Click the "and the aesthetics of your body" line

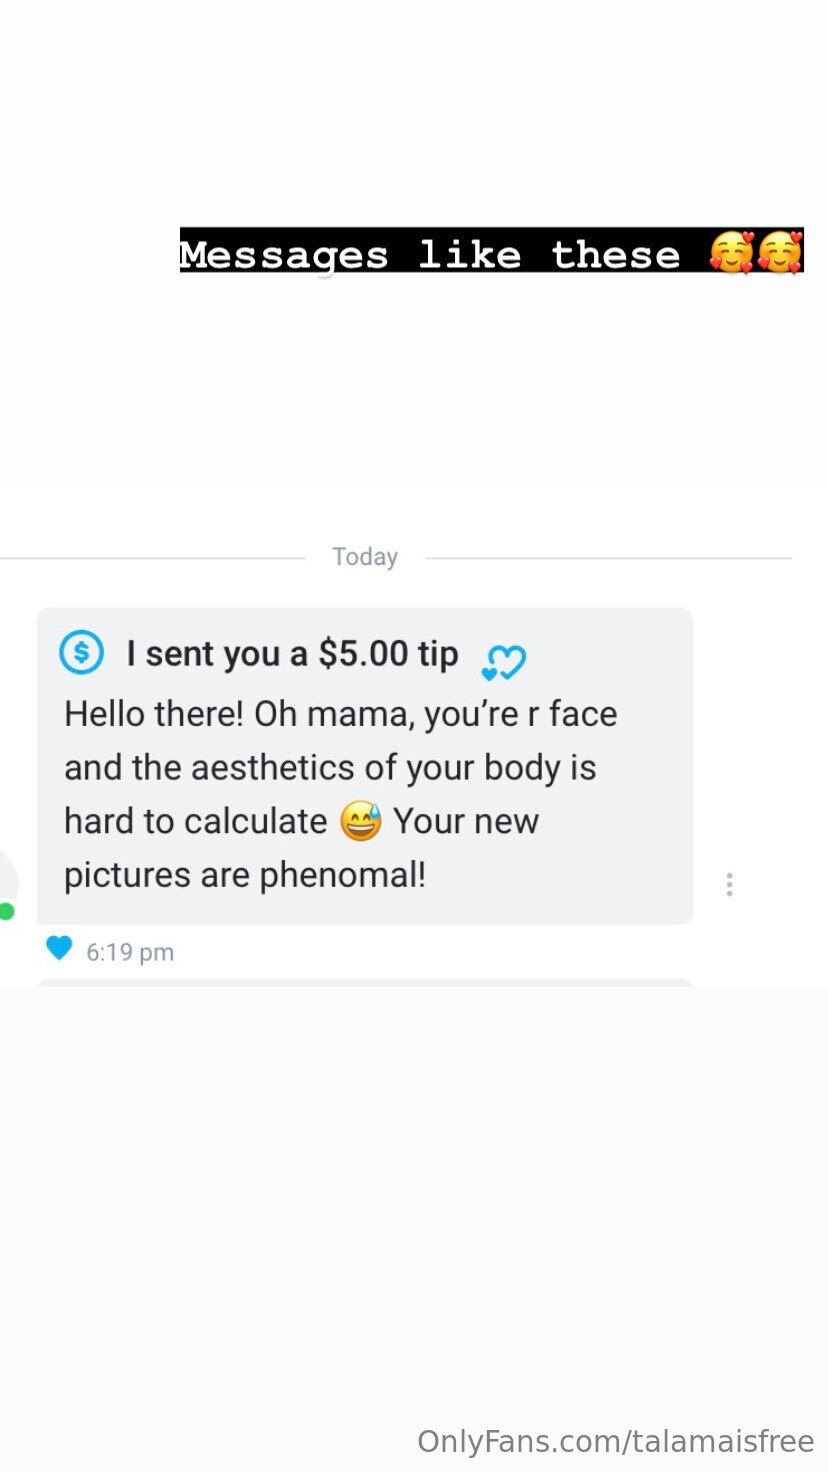tap(330, 768)
